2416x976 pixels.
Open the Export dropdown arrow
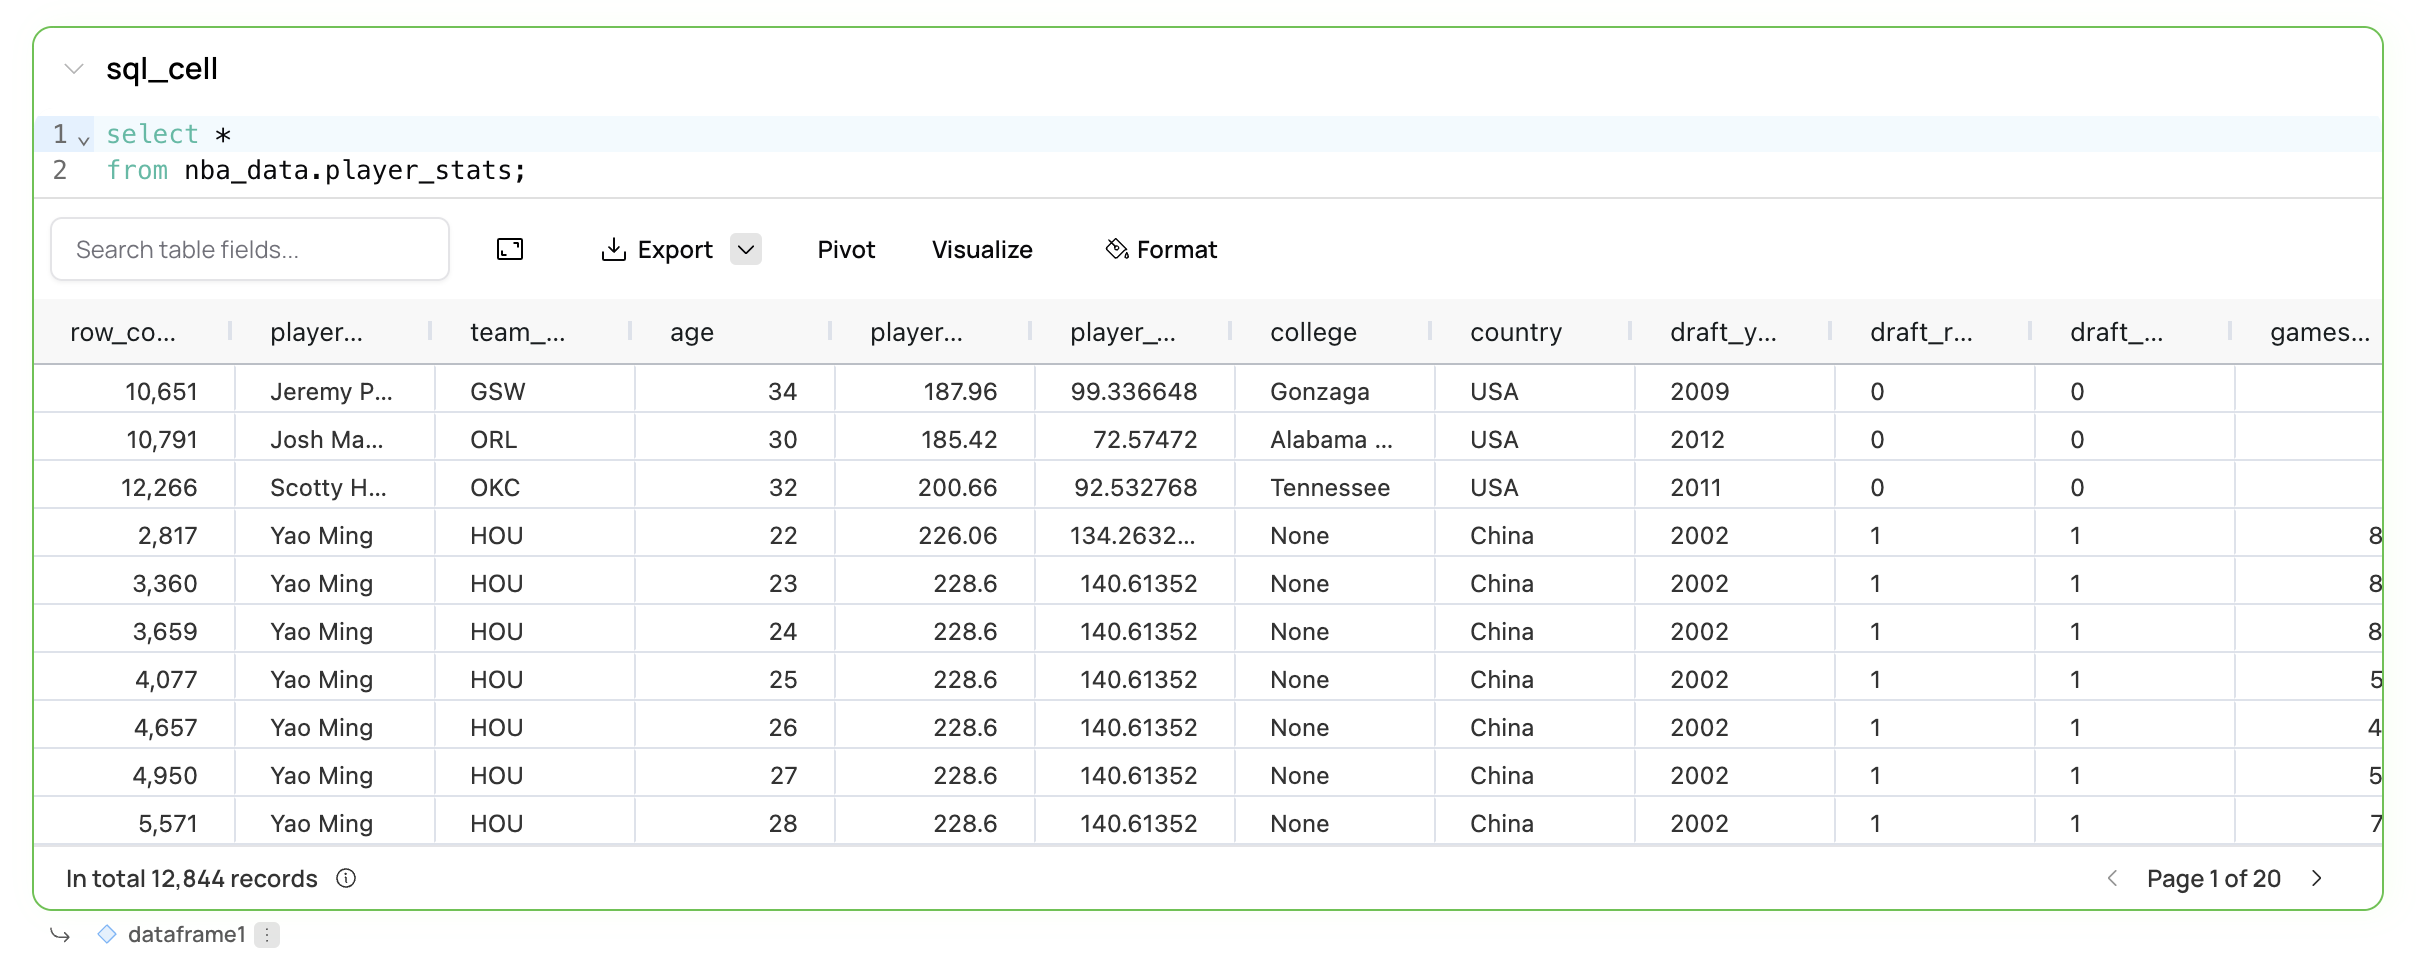746,249
